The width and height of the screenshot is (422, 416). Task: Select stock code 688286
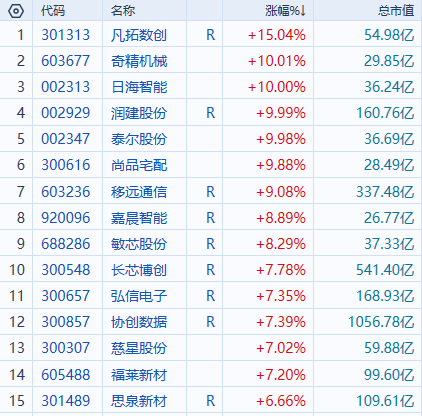[66, 244]
